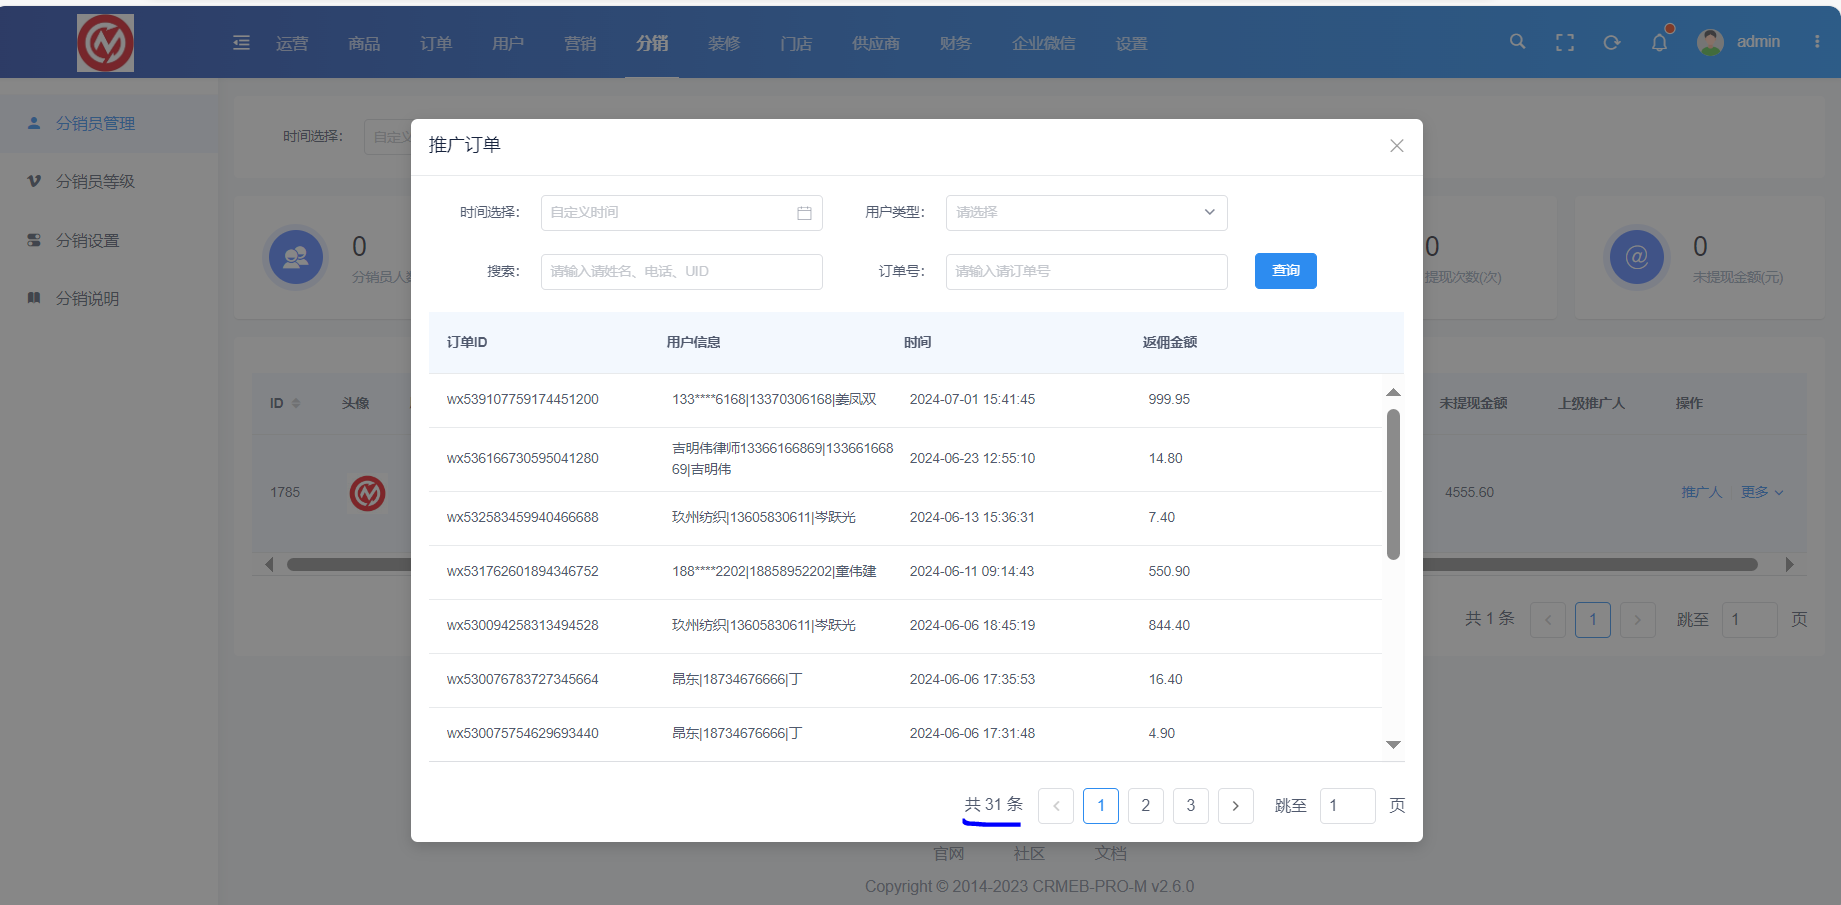
Task: Open the 用户类型 dropdown
Action: point(1086,213)
